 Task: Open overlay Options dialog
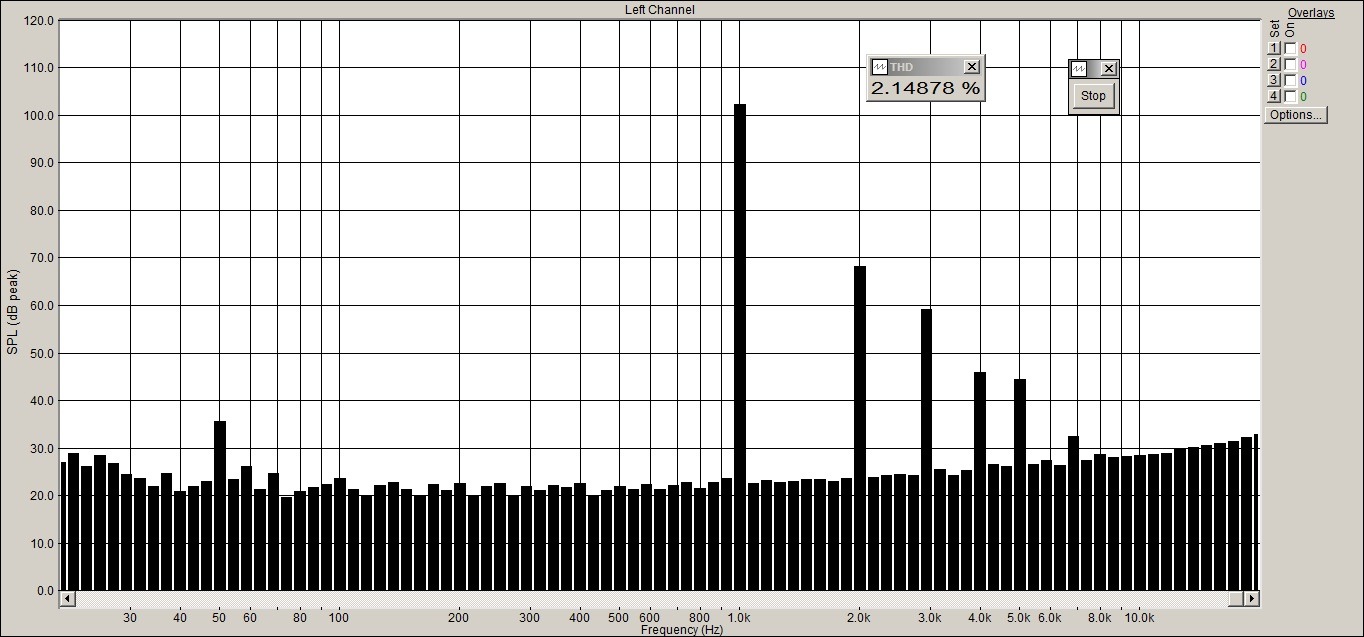pyautogui.click(x=1295, y=115)
